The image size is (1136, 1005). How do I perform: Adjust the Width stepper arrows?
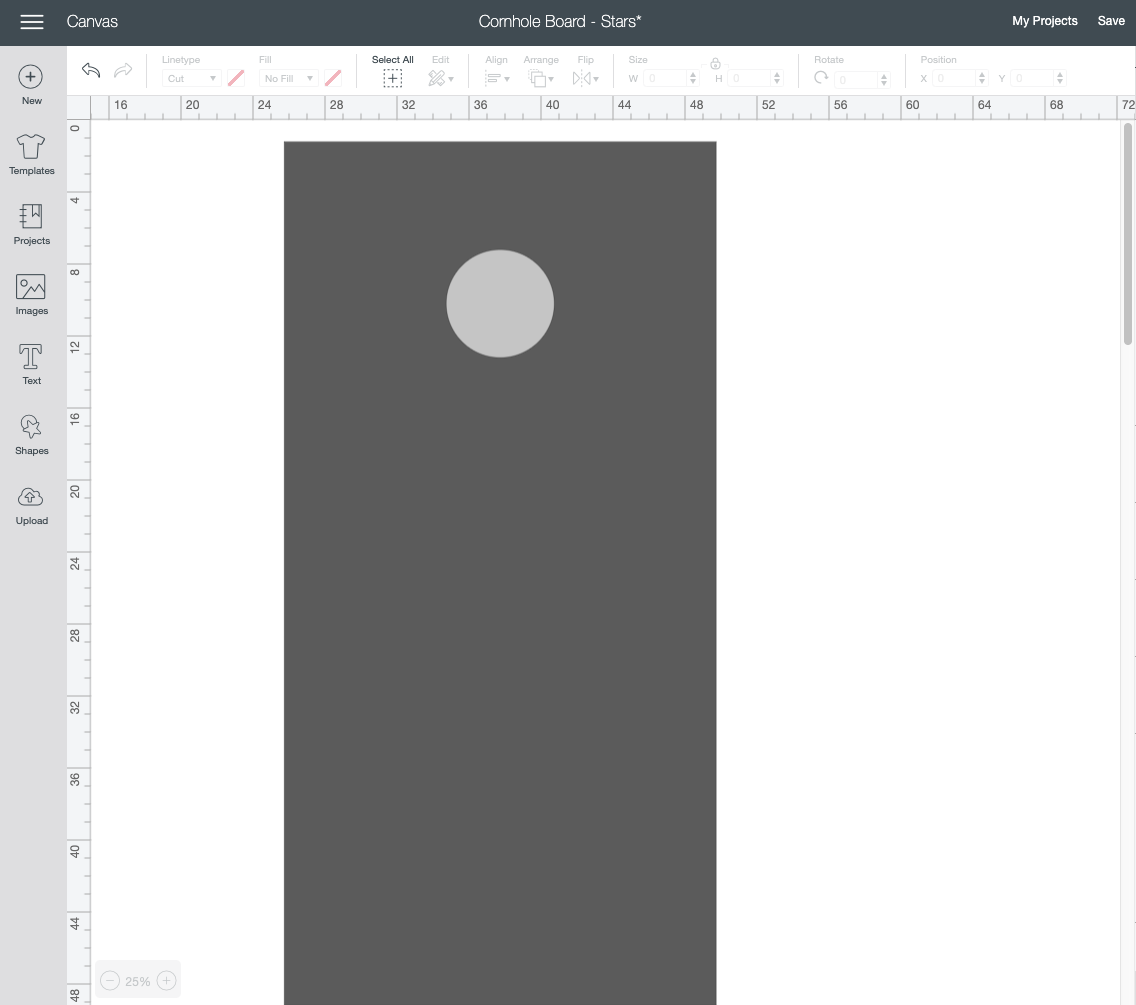tap(693, 78)
